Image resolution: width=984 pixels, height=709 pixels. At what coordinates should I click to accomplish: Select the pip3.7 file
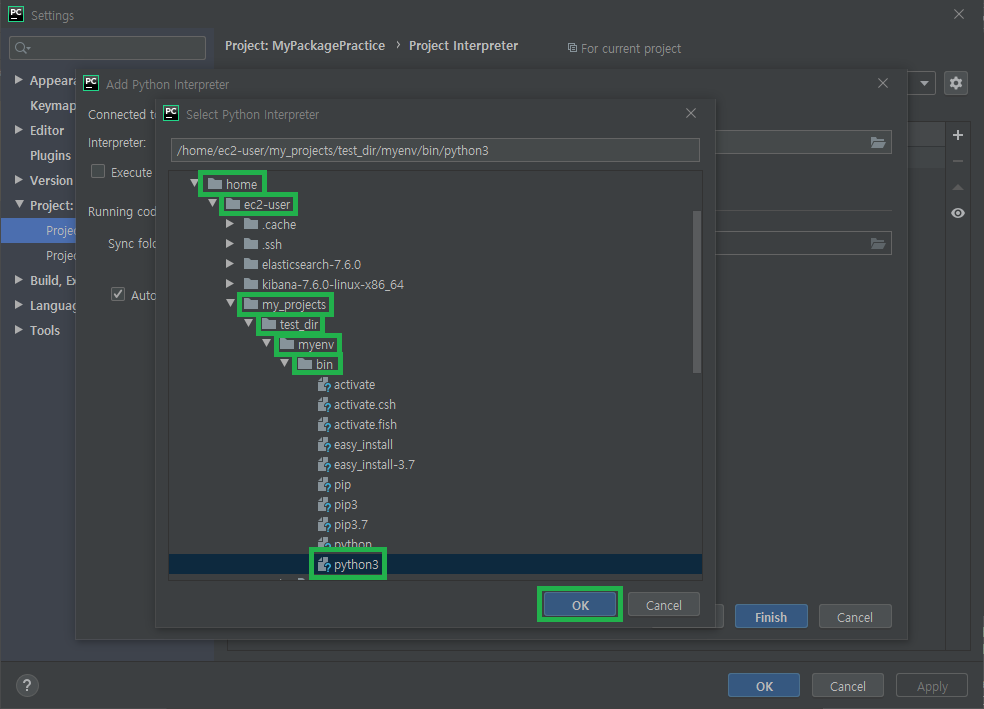343,525
